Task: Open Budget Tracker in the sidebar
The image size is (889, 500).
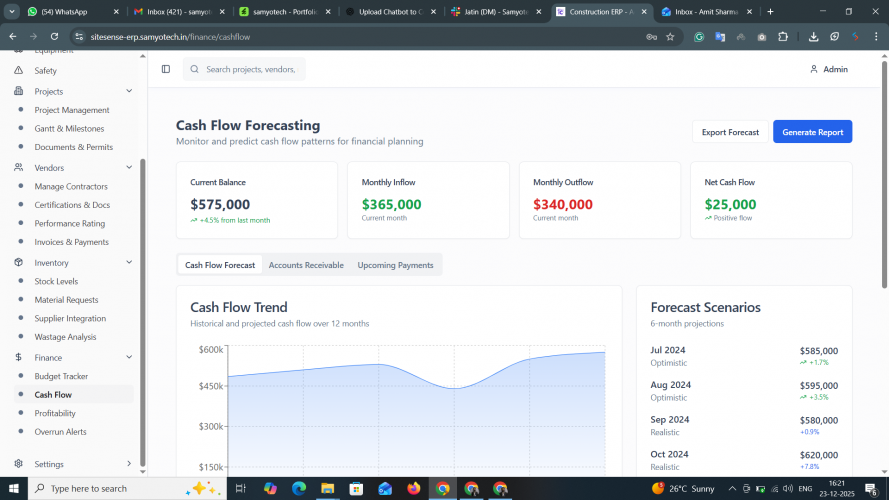Action: (61, 376)
